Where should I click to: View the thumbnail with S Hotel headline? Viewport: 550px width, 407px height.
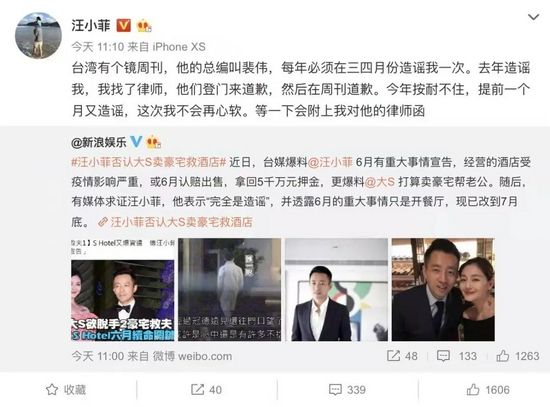(123, 289)
